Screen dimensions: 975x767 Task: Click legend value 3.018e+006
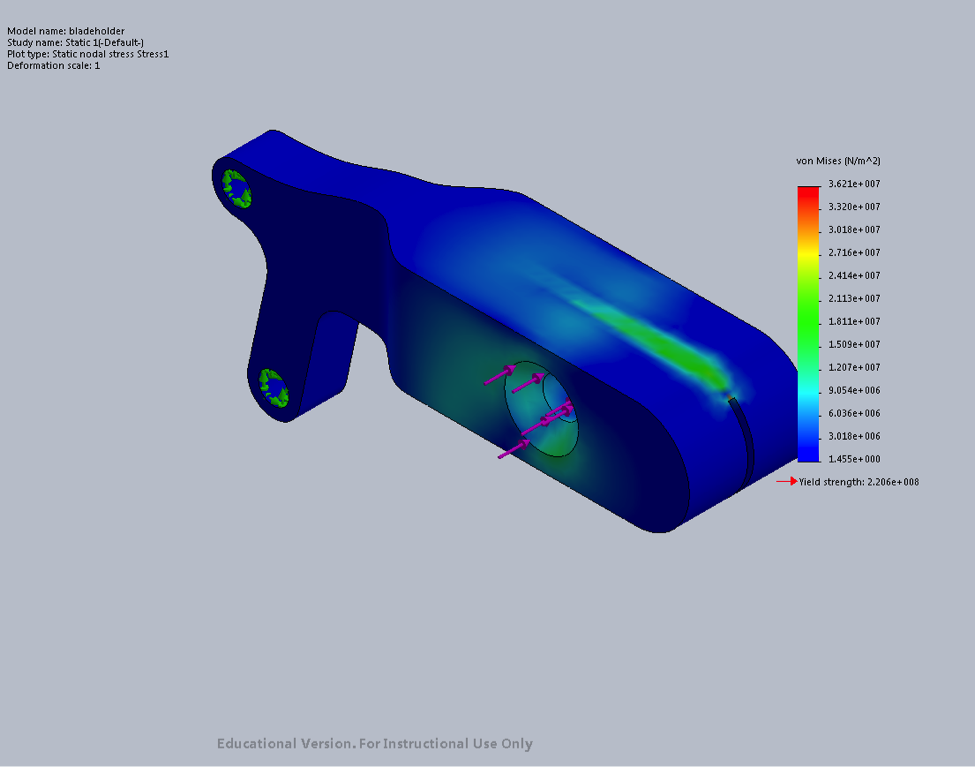click(x=854, y=437)
